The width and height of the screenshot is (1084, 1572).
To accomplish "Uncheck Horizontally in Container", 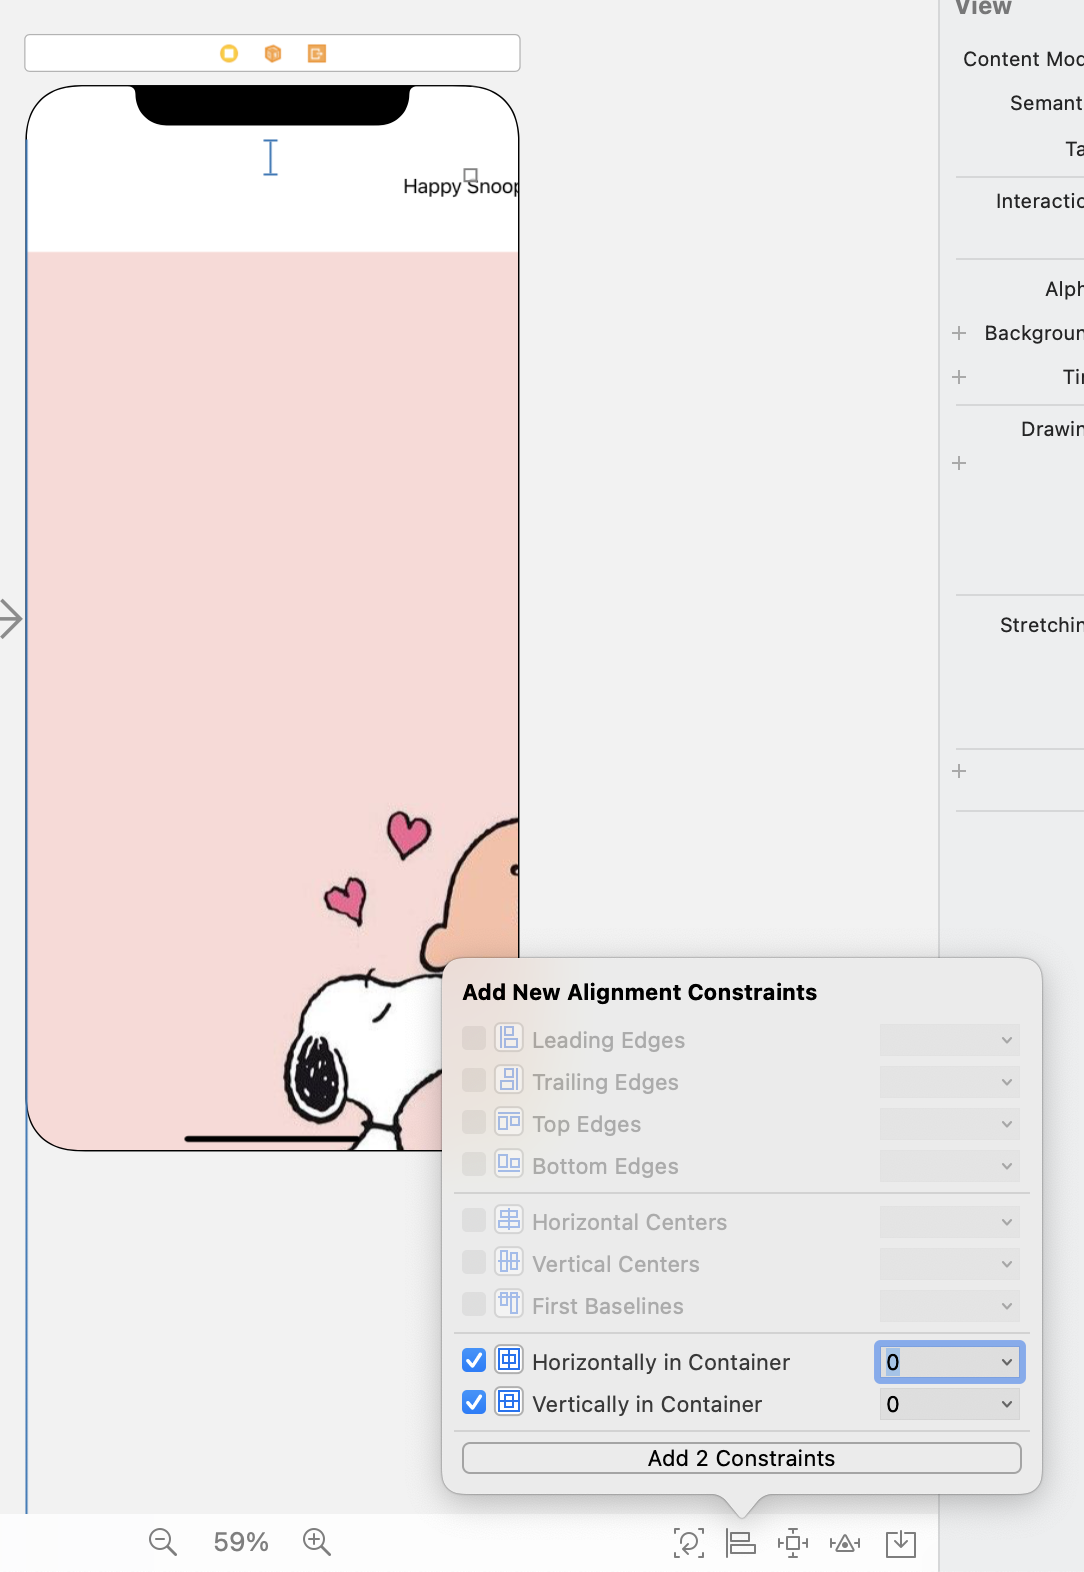I will pyautogui.click(x=474, y=1360).
